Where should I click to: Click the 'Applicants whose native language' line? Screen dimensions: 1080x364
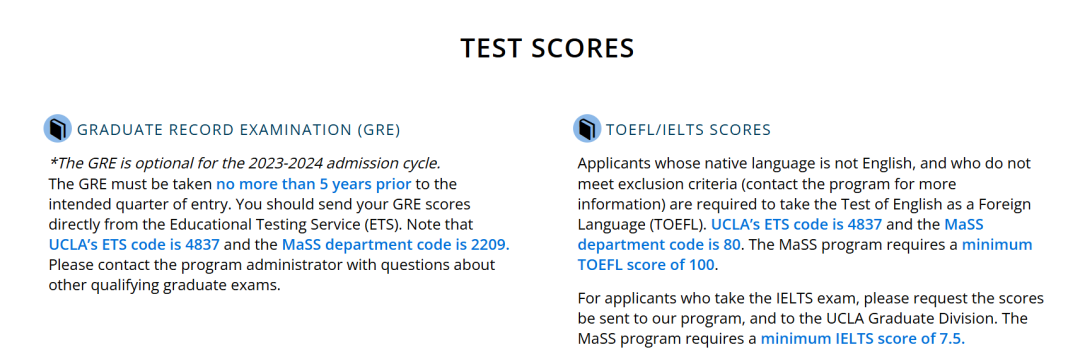click(x=804, y=164)
